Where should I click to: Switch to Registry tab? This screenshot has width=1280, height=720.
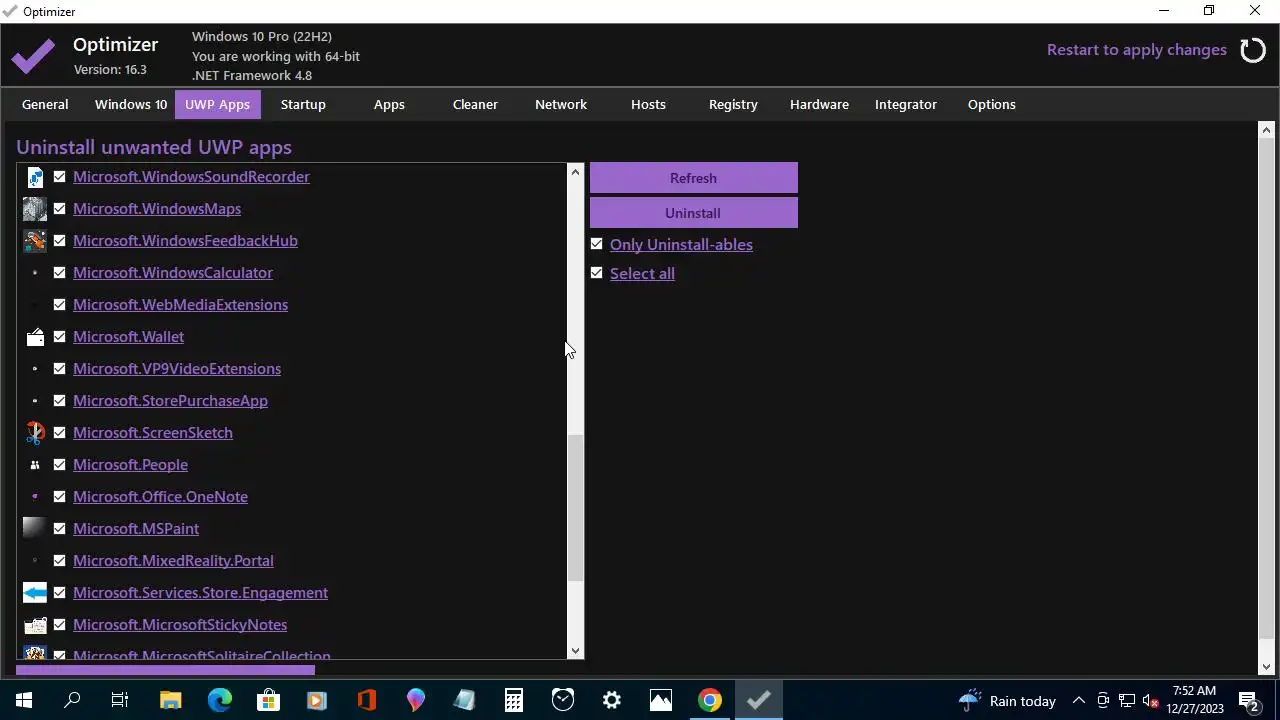click(733, 104)
